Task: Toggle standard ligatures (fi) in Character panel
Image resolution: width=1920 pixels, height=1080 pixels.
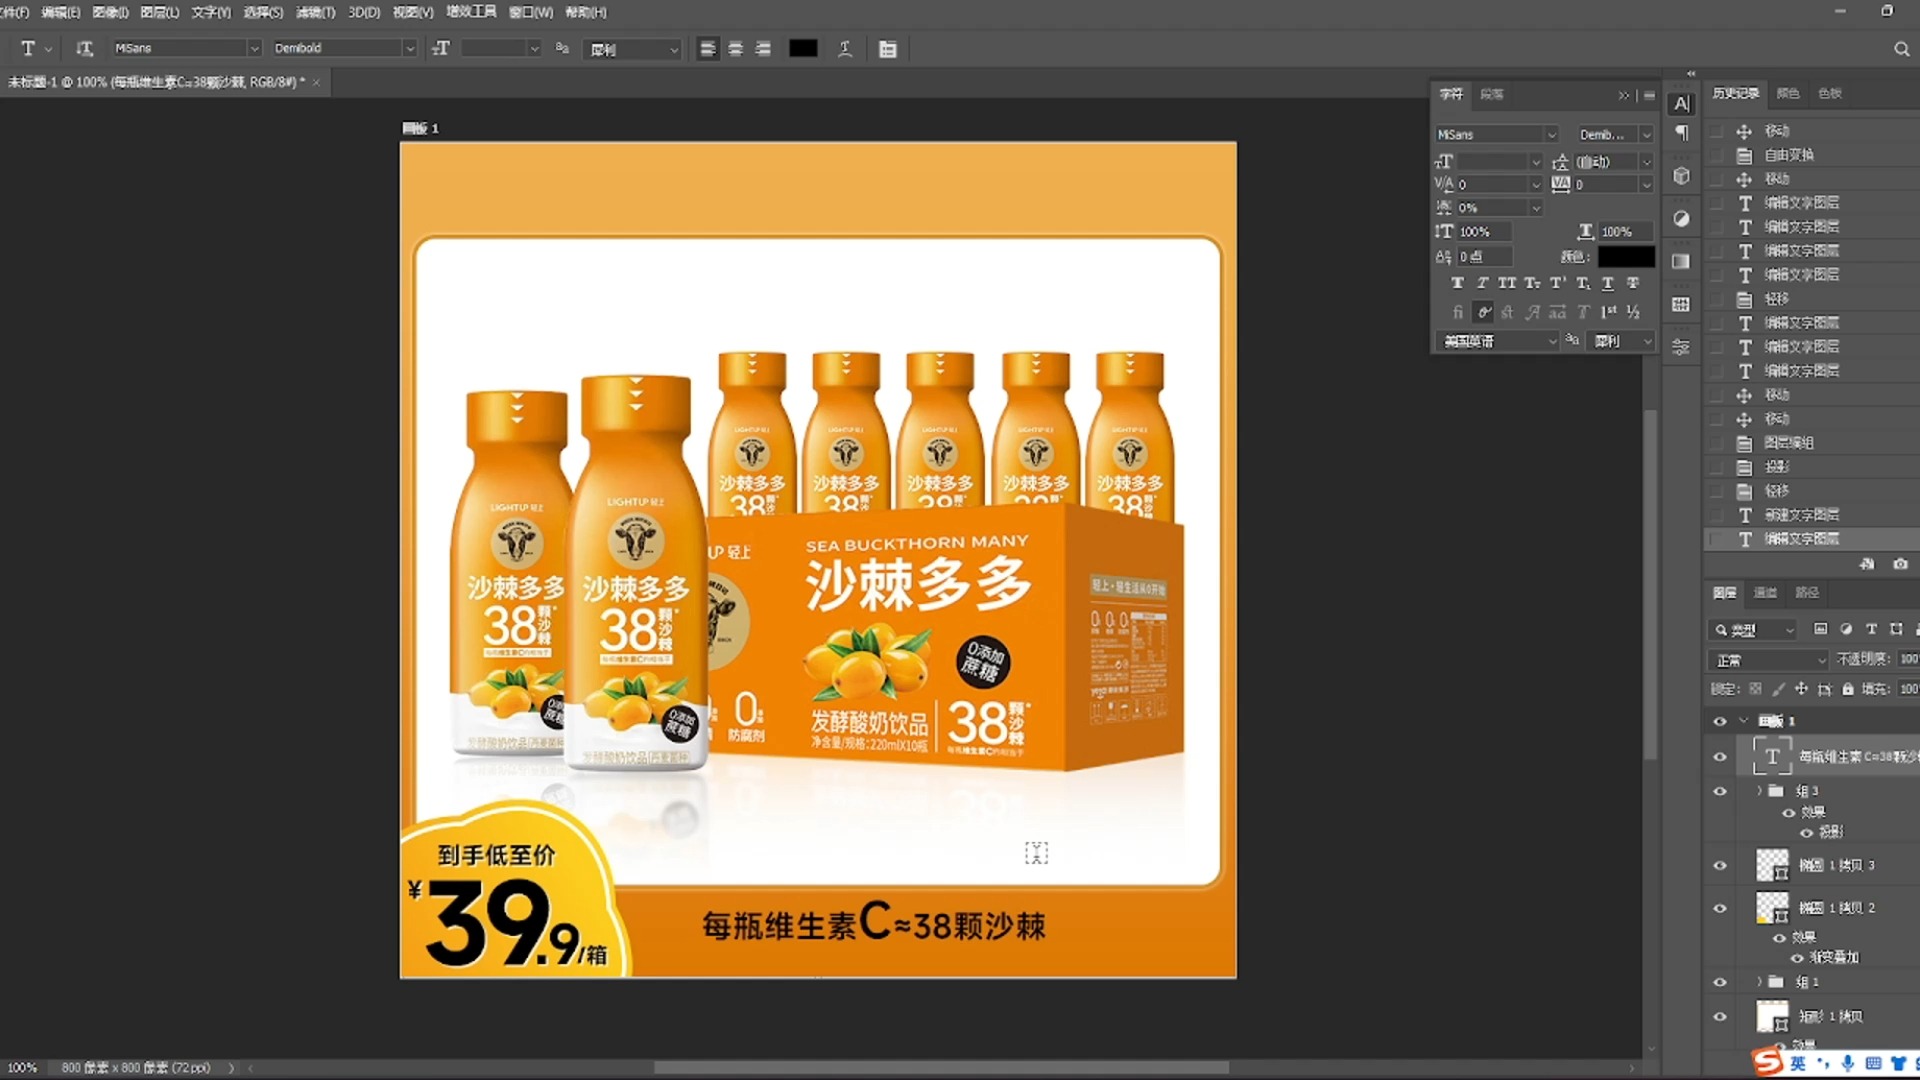Action: point(1457,312)
